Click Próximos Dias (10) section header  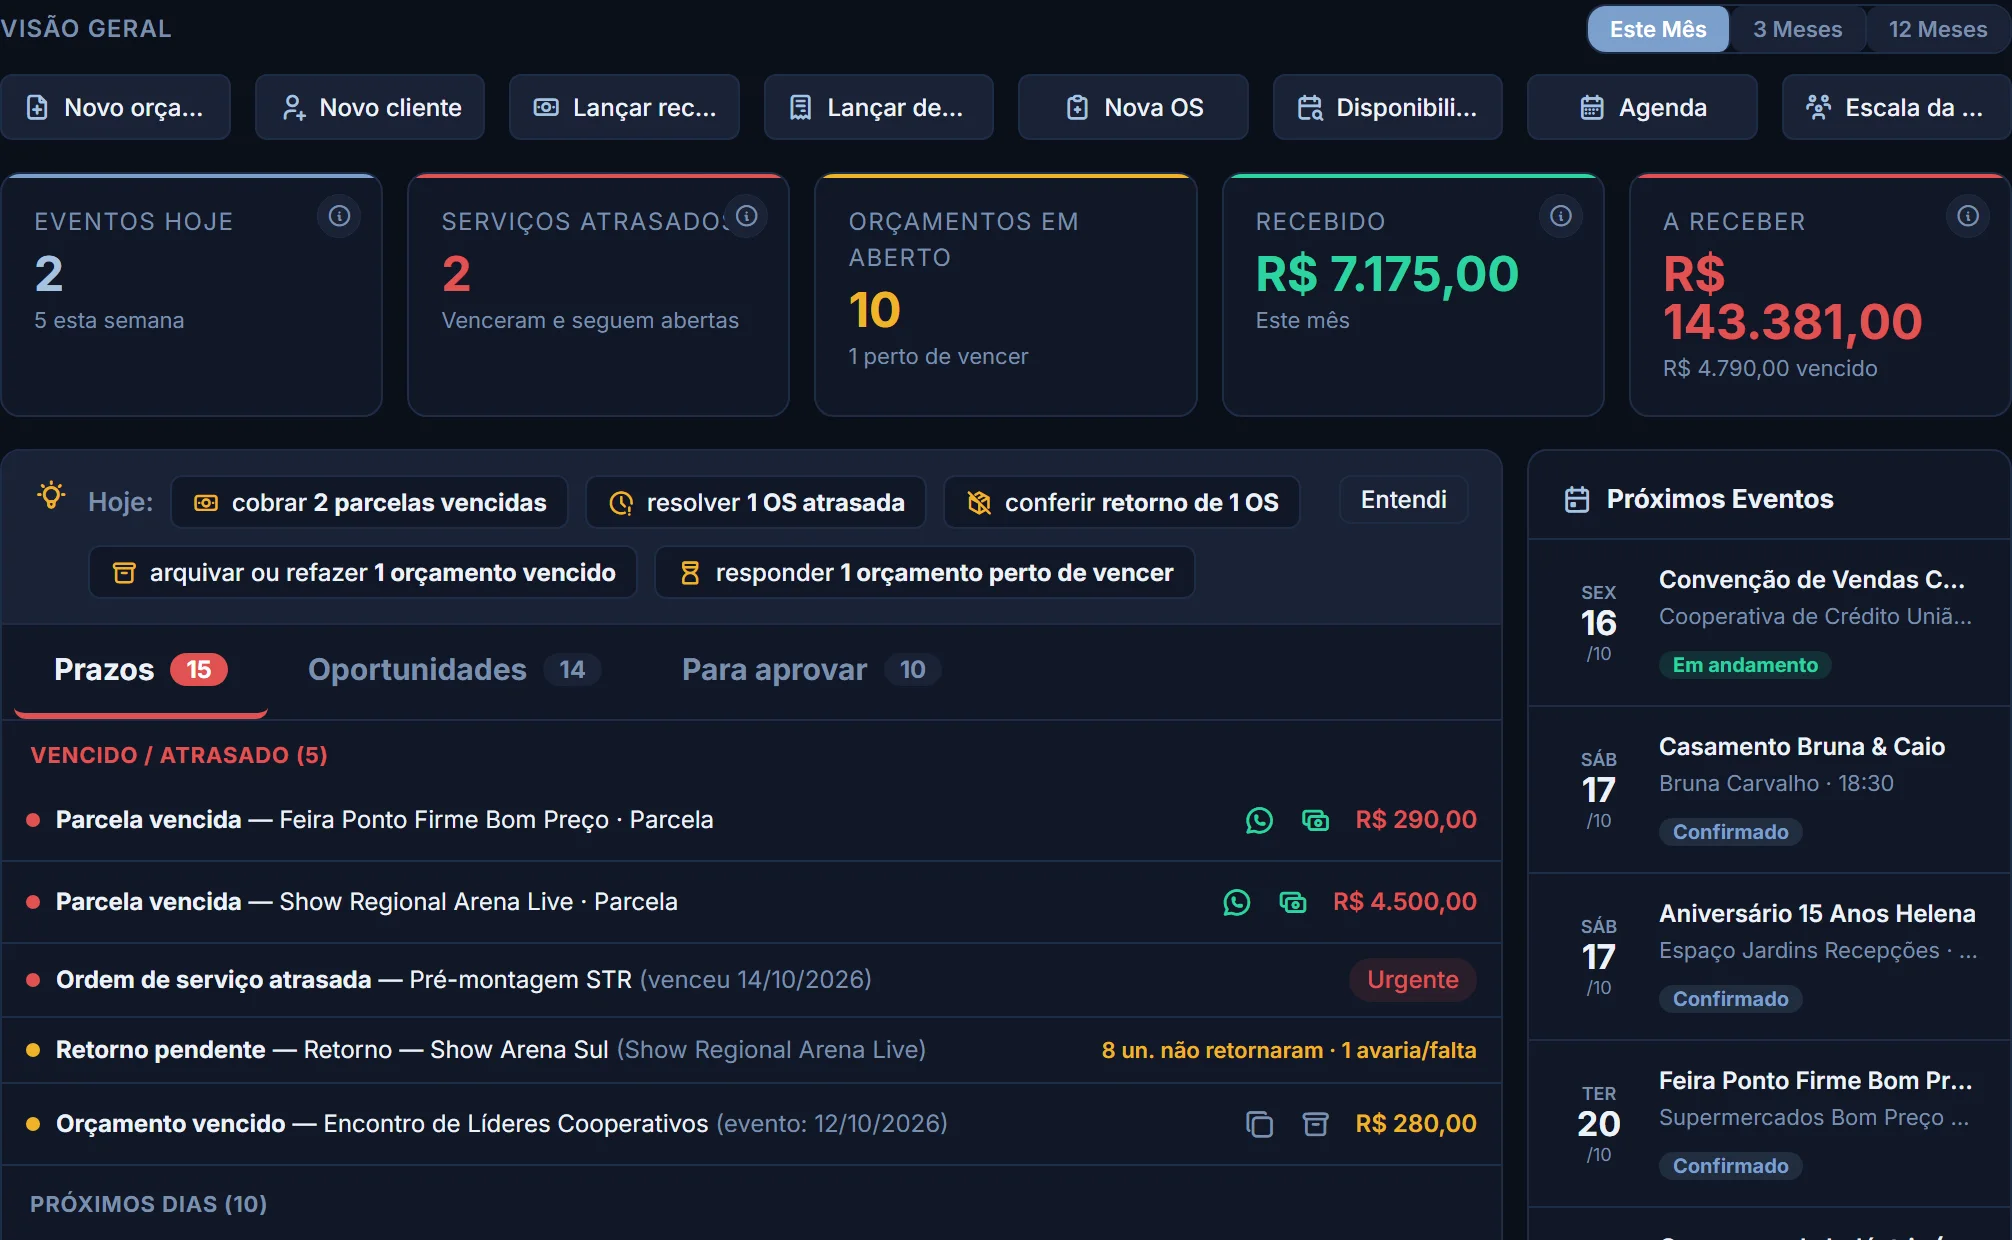click(x=149, y=1204)
